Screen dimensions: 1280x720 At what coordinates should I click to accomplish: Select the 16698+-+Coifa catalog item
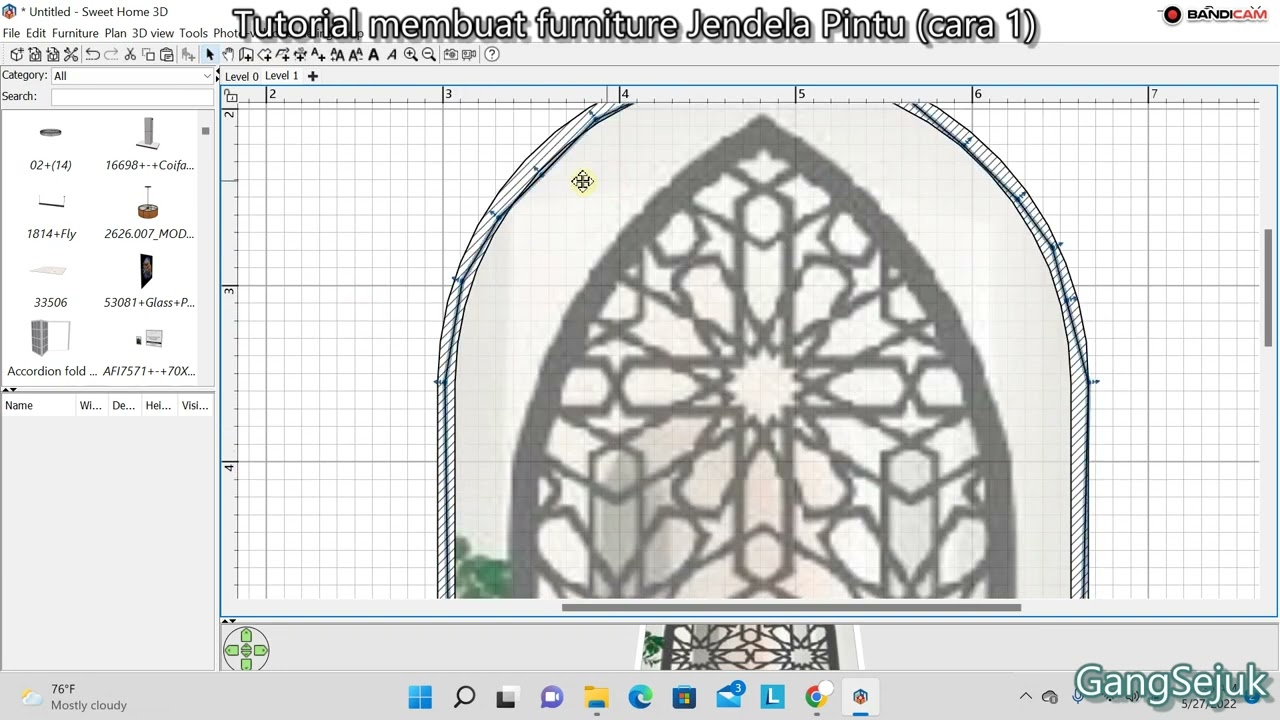click(x=149, y=146)
